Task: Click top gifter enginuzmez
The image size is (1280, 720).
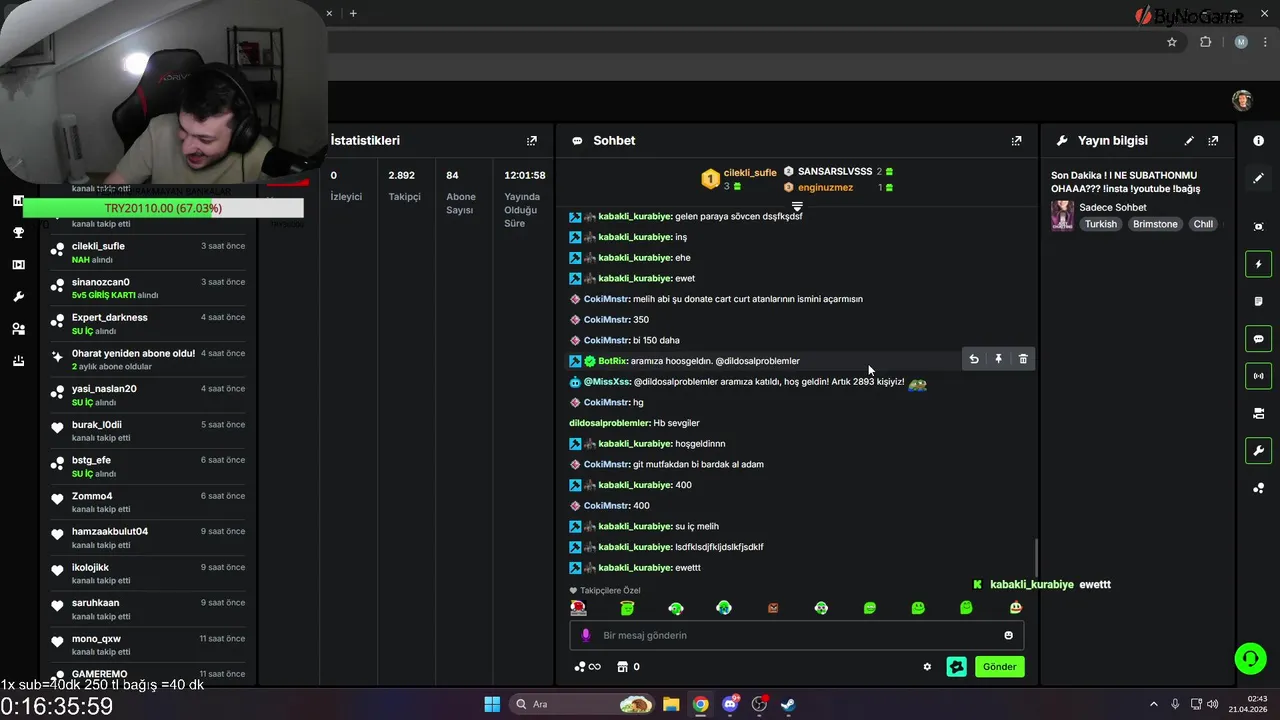Action: [x=825, y=188]
